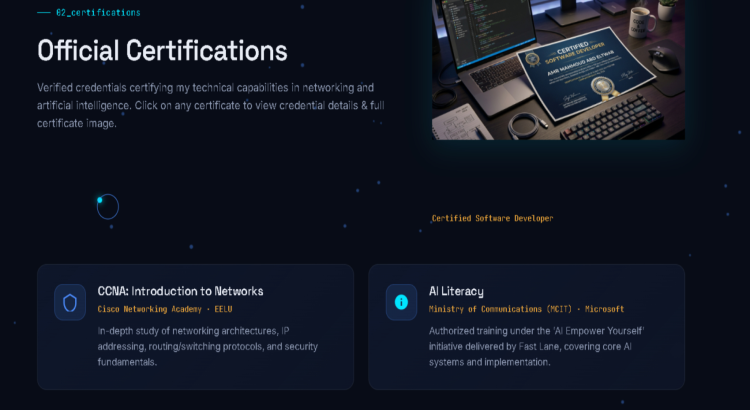
Task: Open the CCNA: Introduction to Networks certificate
Action: click(x=195, y=327)
